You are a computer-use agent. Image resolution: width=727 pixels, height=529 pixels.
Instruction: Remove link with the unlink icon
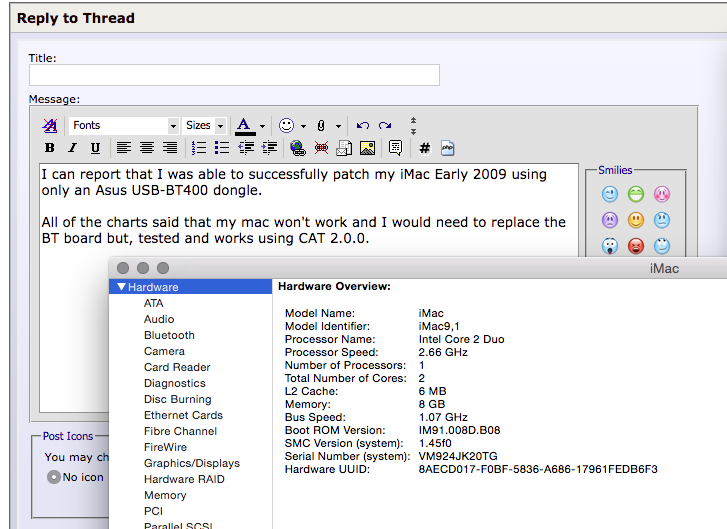tap(321, 148)
